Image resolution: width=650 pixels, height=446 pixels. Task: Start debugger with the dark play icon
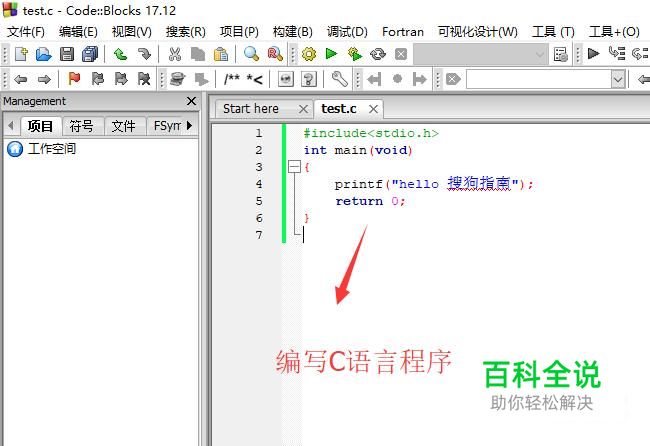click(593, 53)
